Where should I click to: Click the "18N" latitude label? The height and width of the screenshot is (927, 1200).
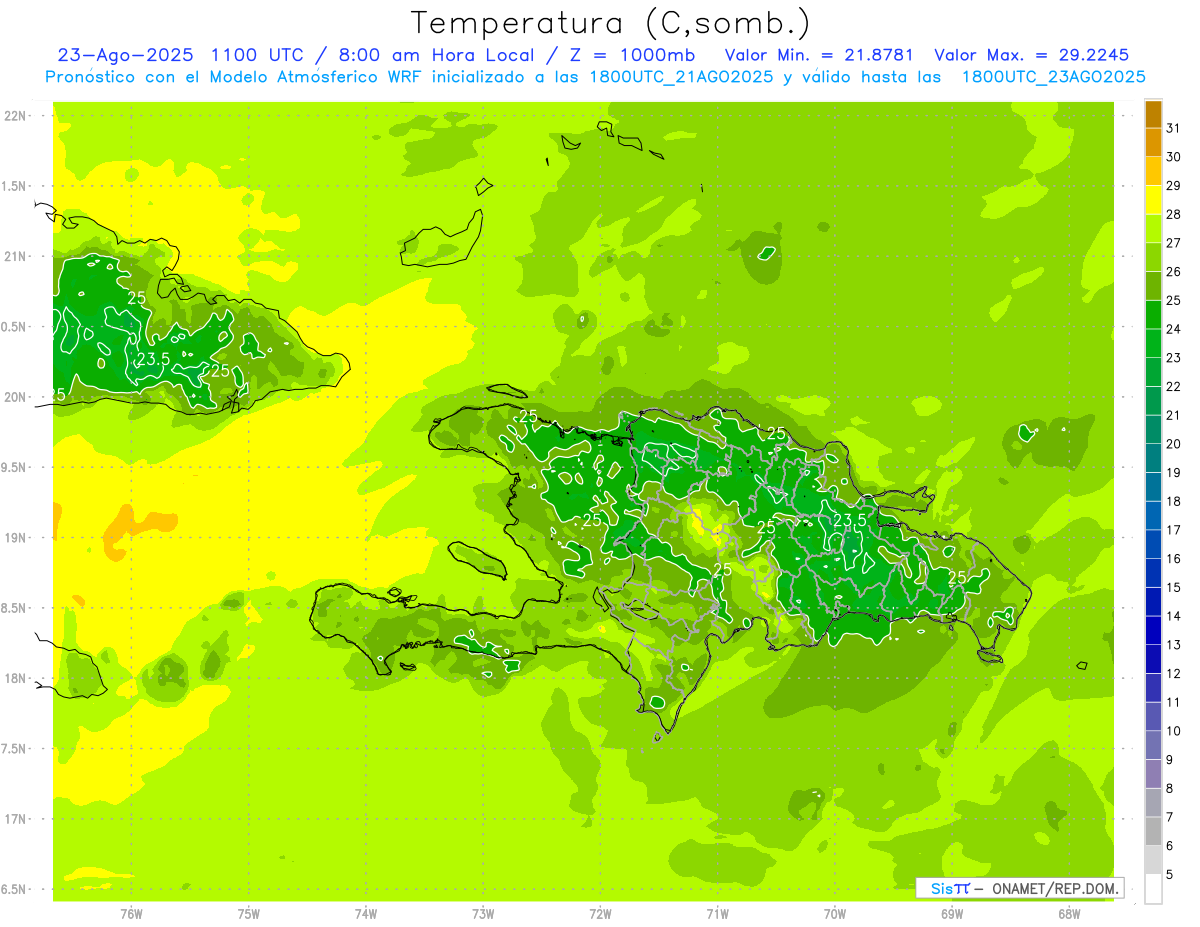click(15, 678)
